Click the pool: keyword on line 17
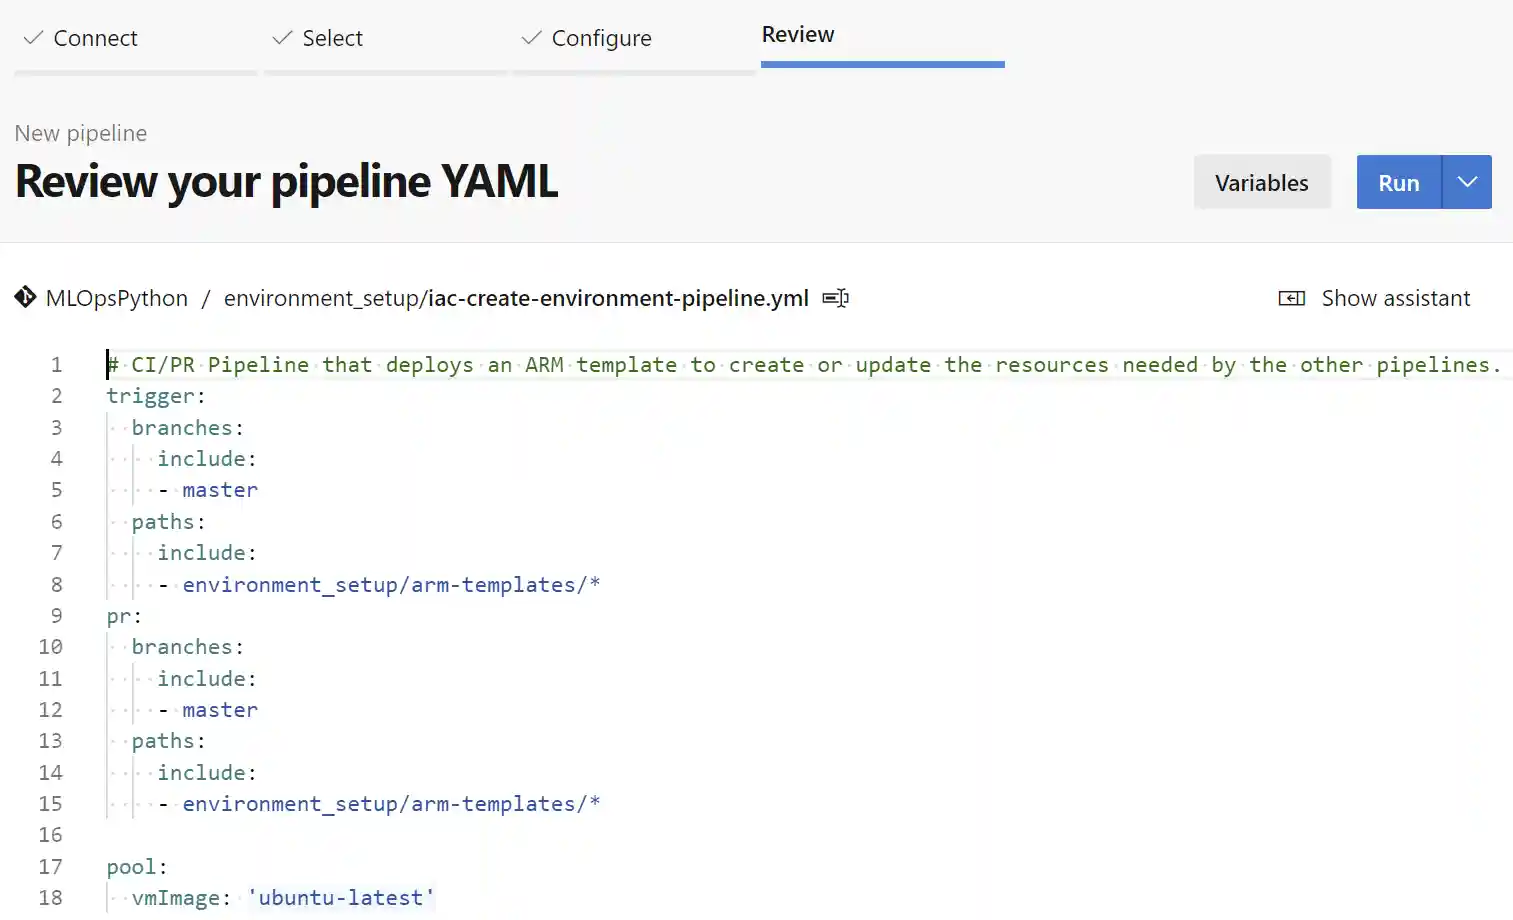Image resolution: width=1513 pixels, height=920 pixels. [x=137, y=867]
